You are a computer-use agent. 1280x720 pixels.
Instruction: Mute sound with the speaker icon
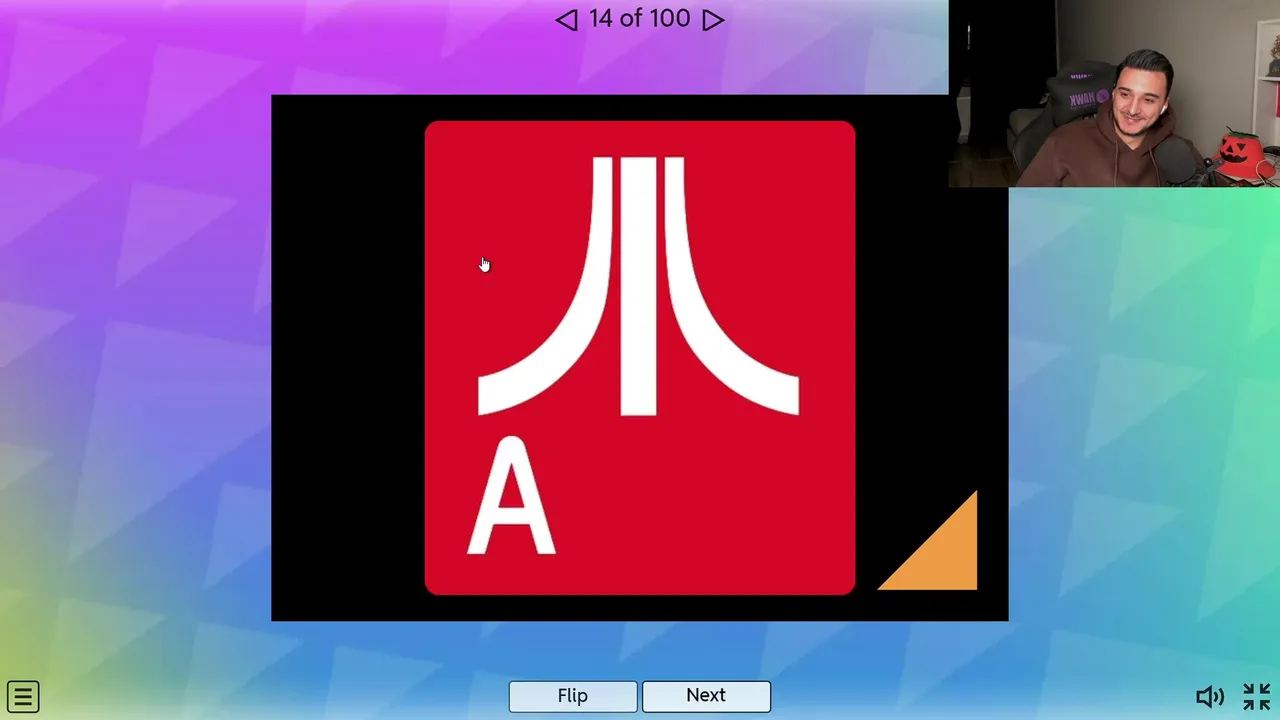[x=1210, y=697]
